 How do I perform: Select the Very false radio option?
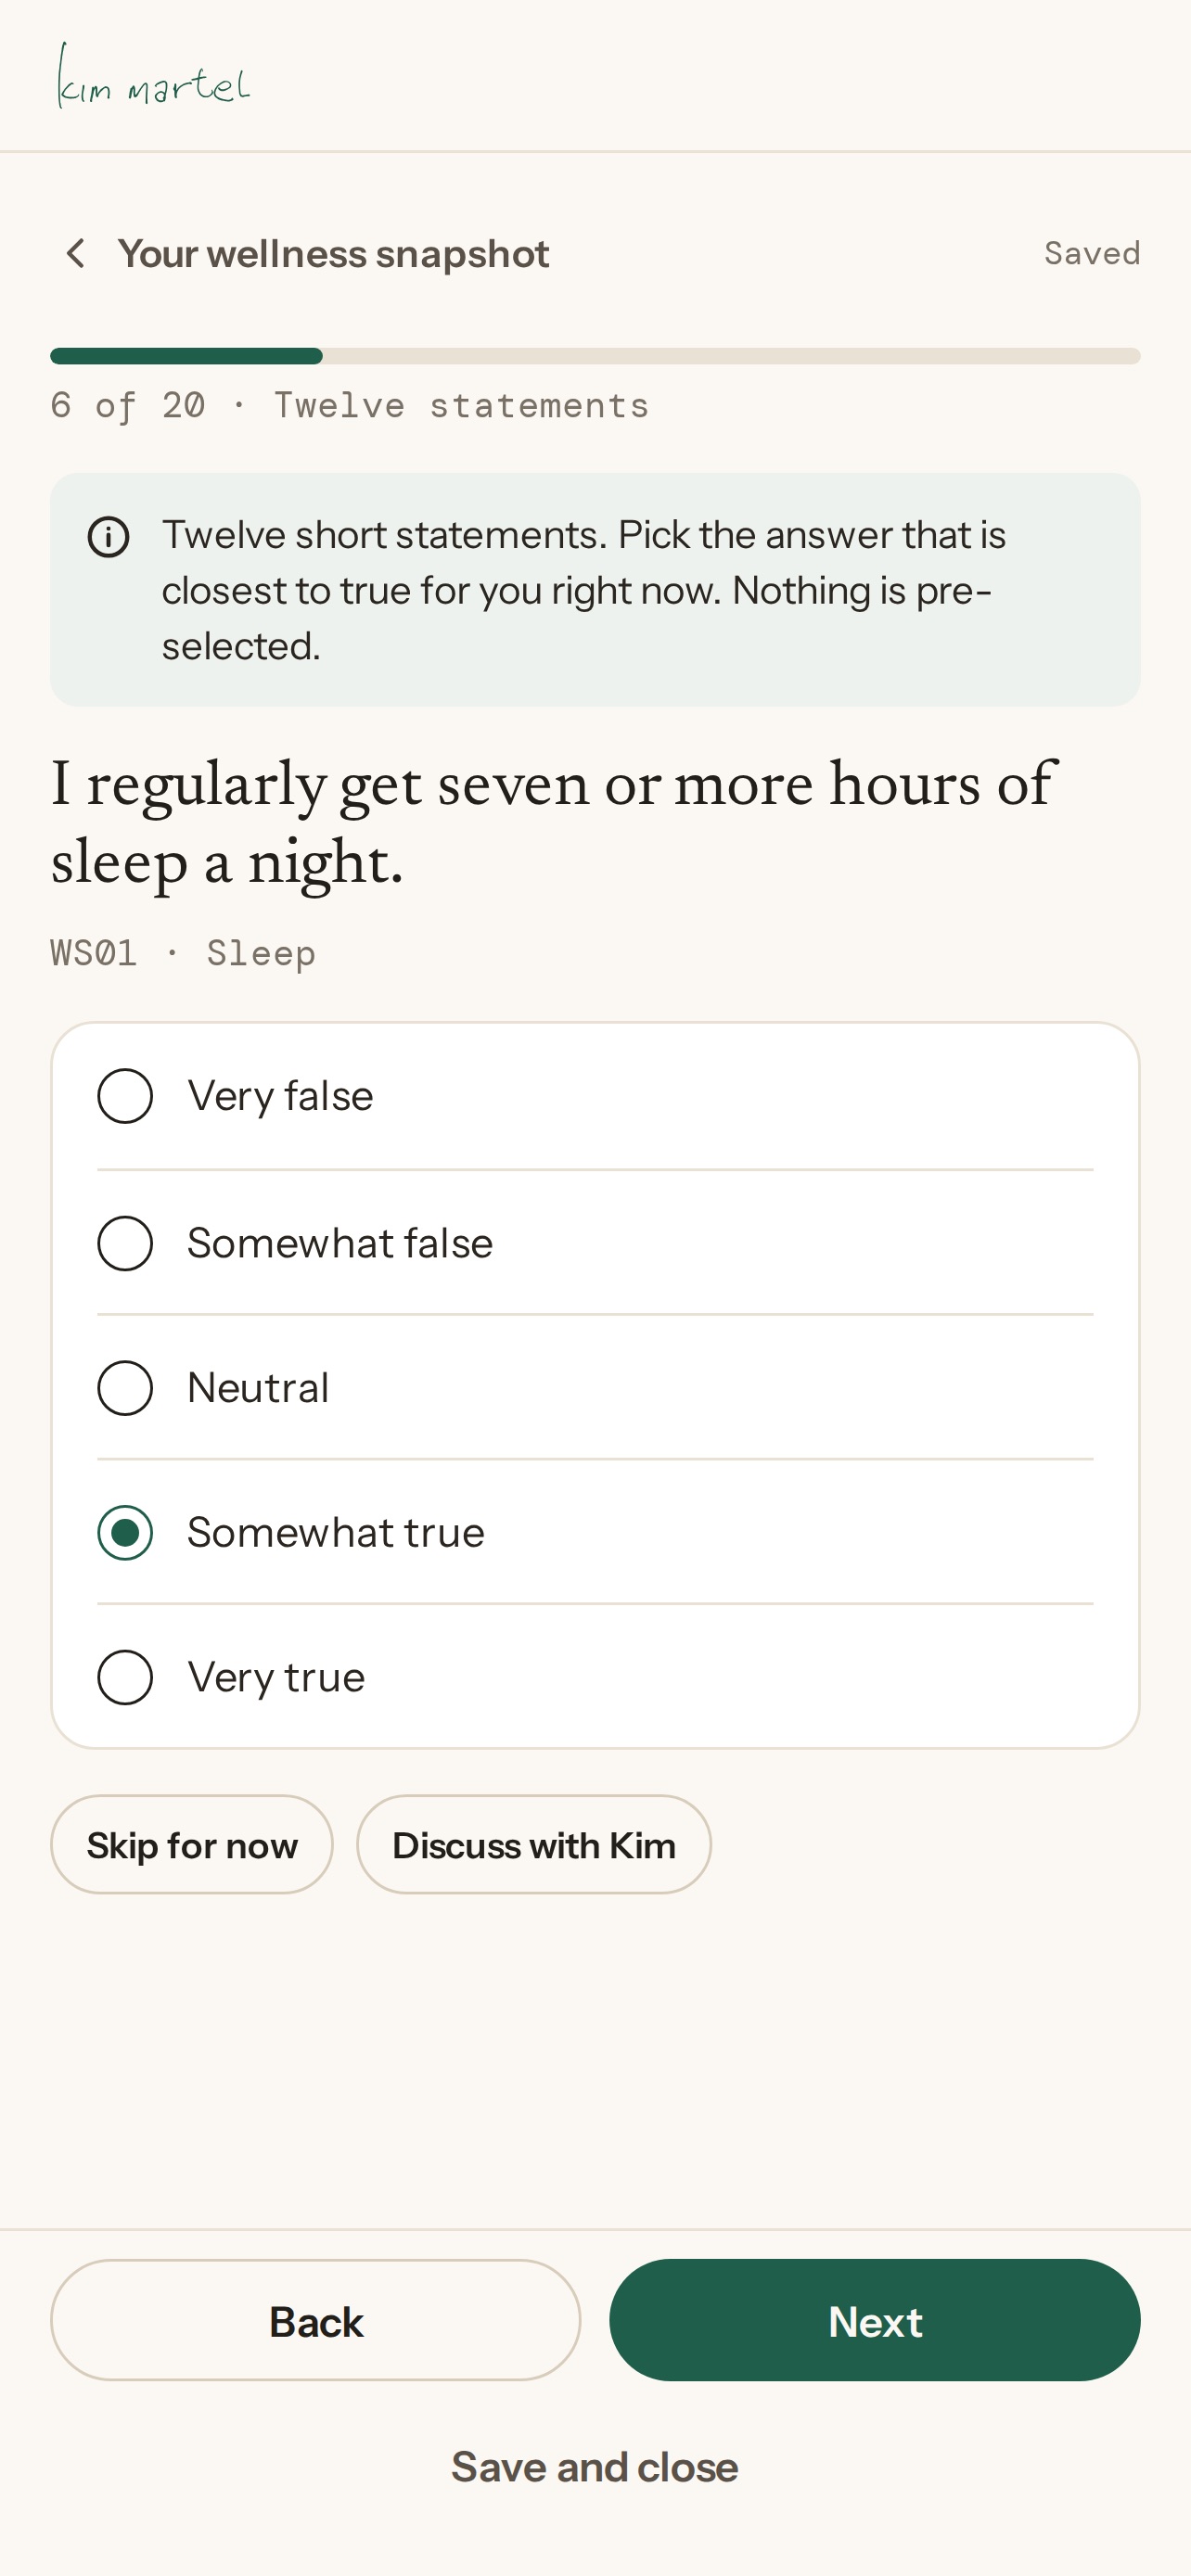tap(595, 1096)
